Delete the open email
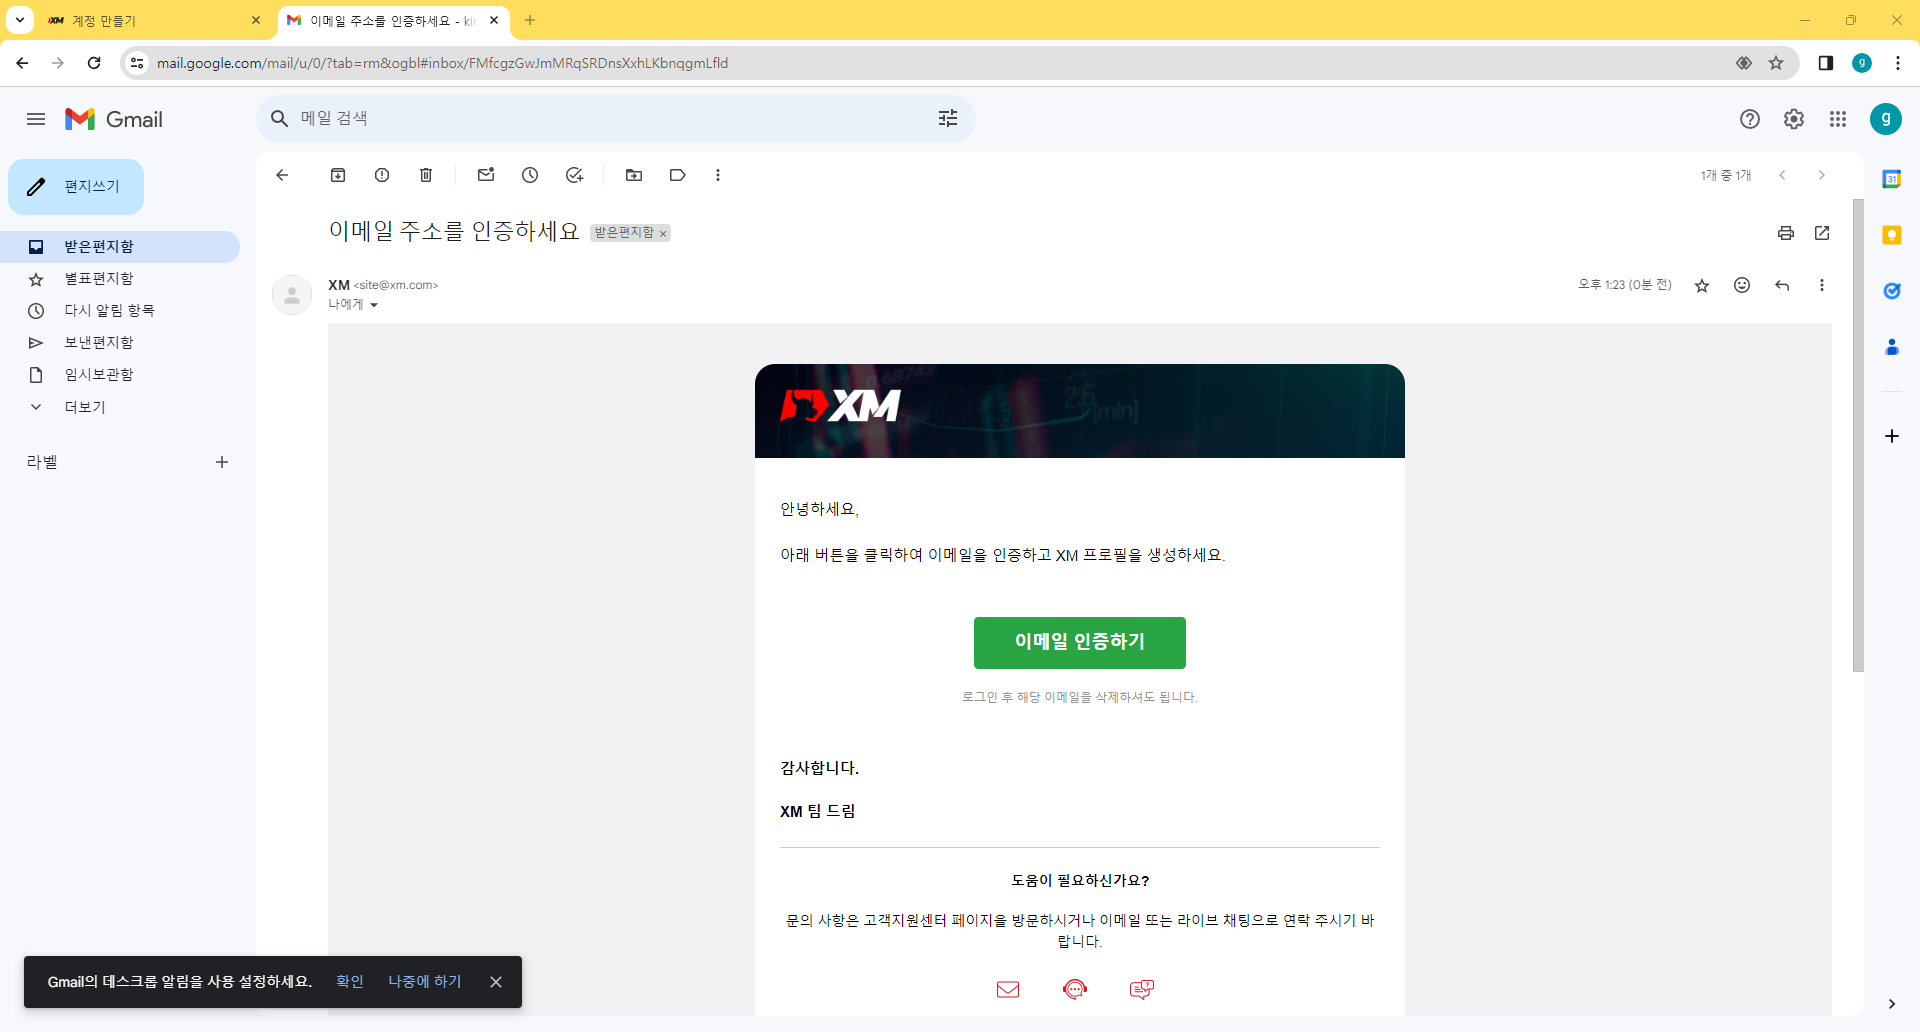 pyautogui.click(x=426, y=174)
